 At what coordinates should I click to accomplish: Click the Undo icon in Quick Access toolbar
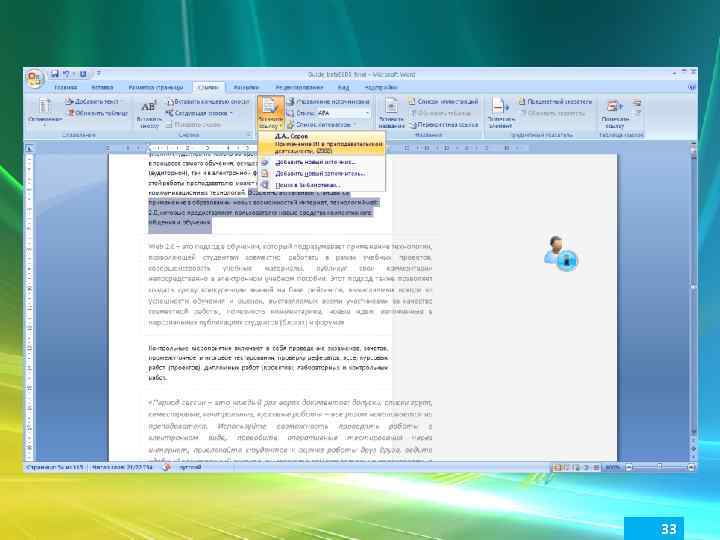pos(67,73)
